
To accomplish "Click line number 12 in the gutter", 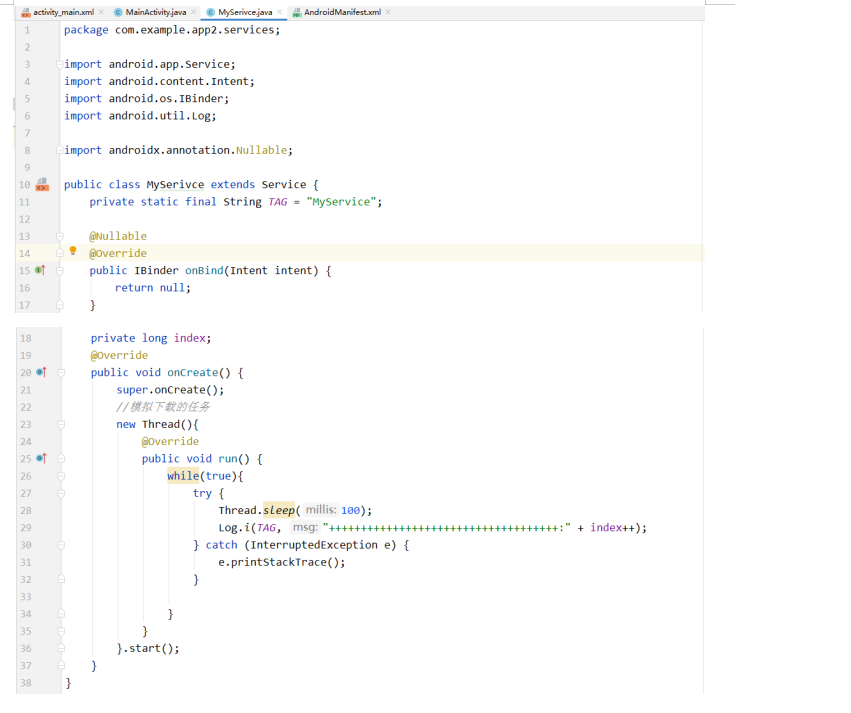I will 24,219.
